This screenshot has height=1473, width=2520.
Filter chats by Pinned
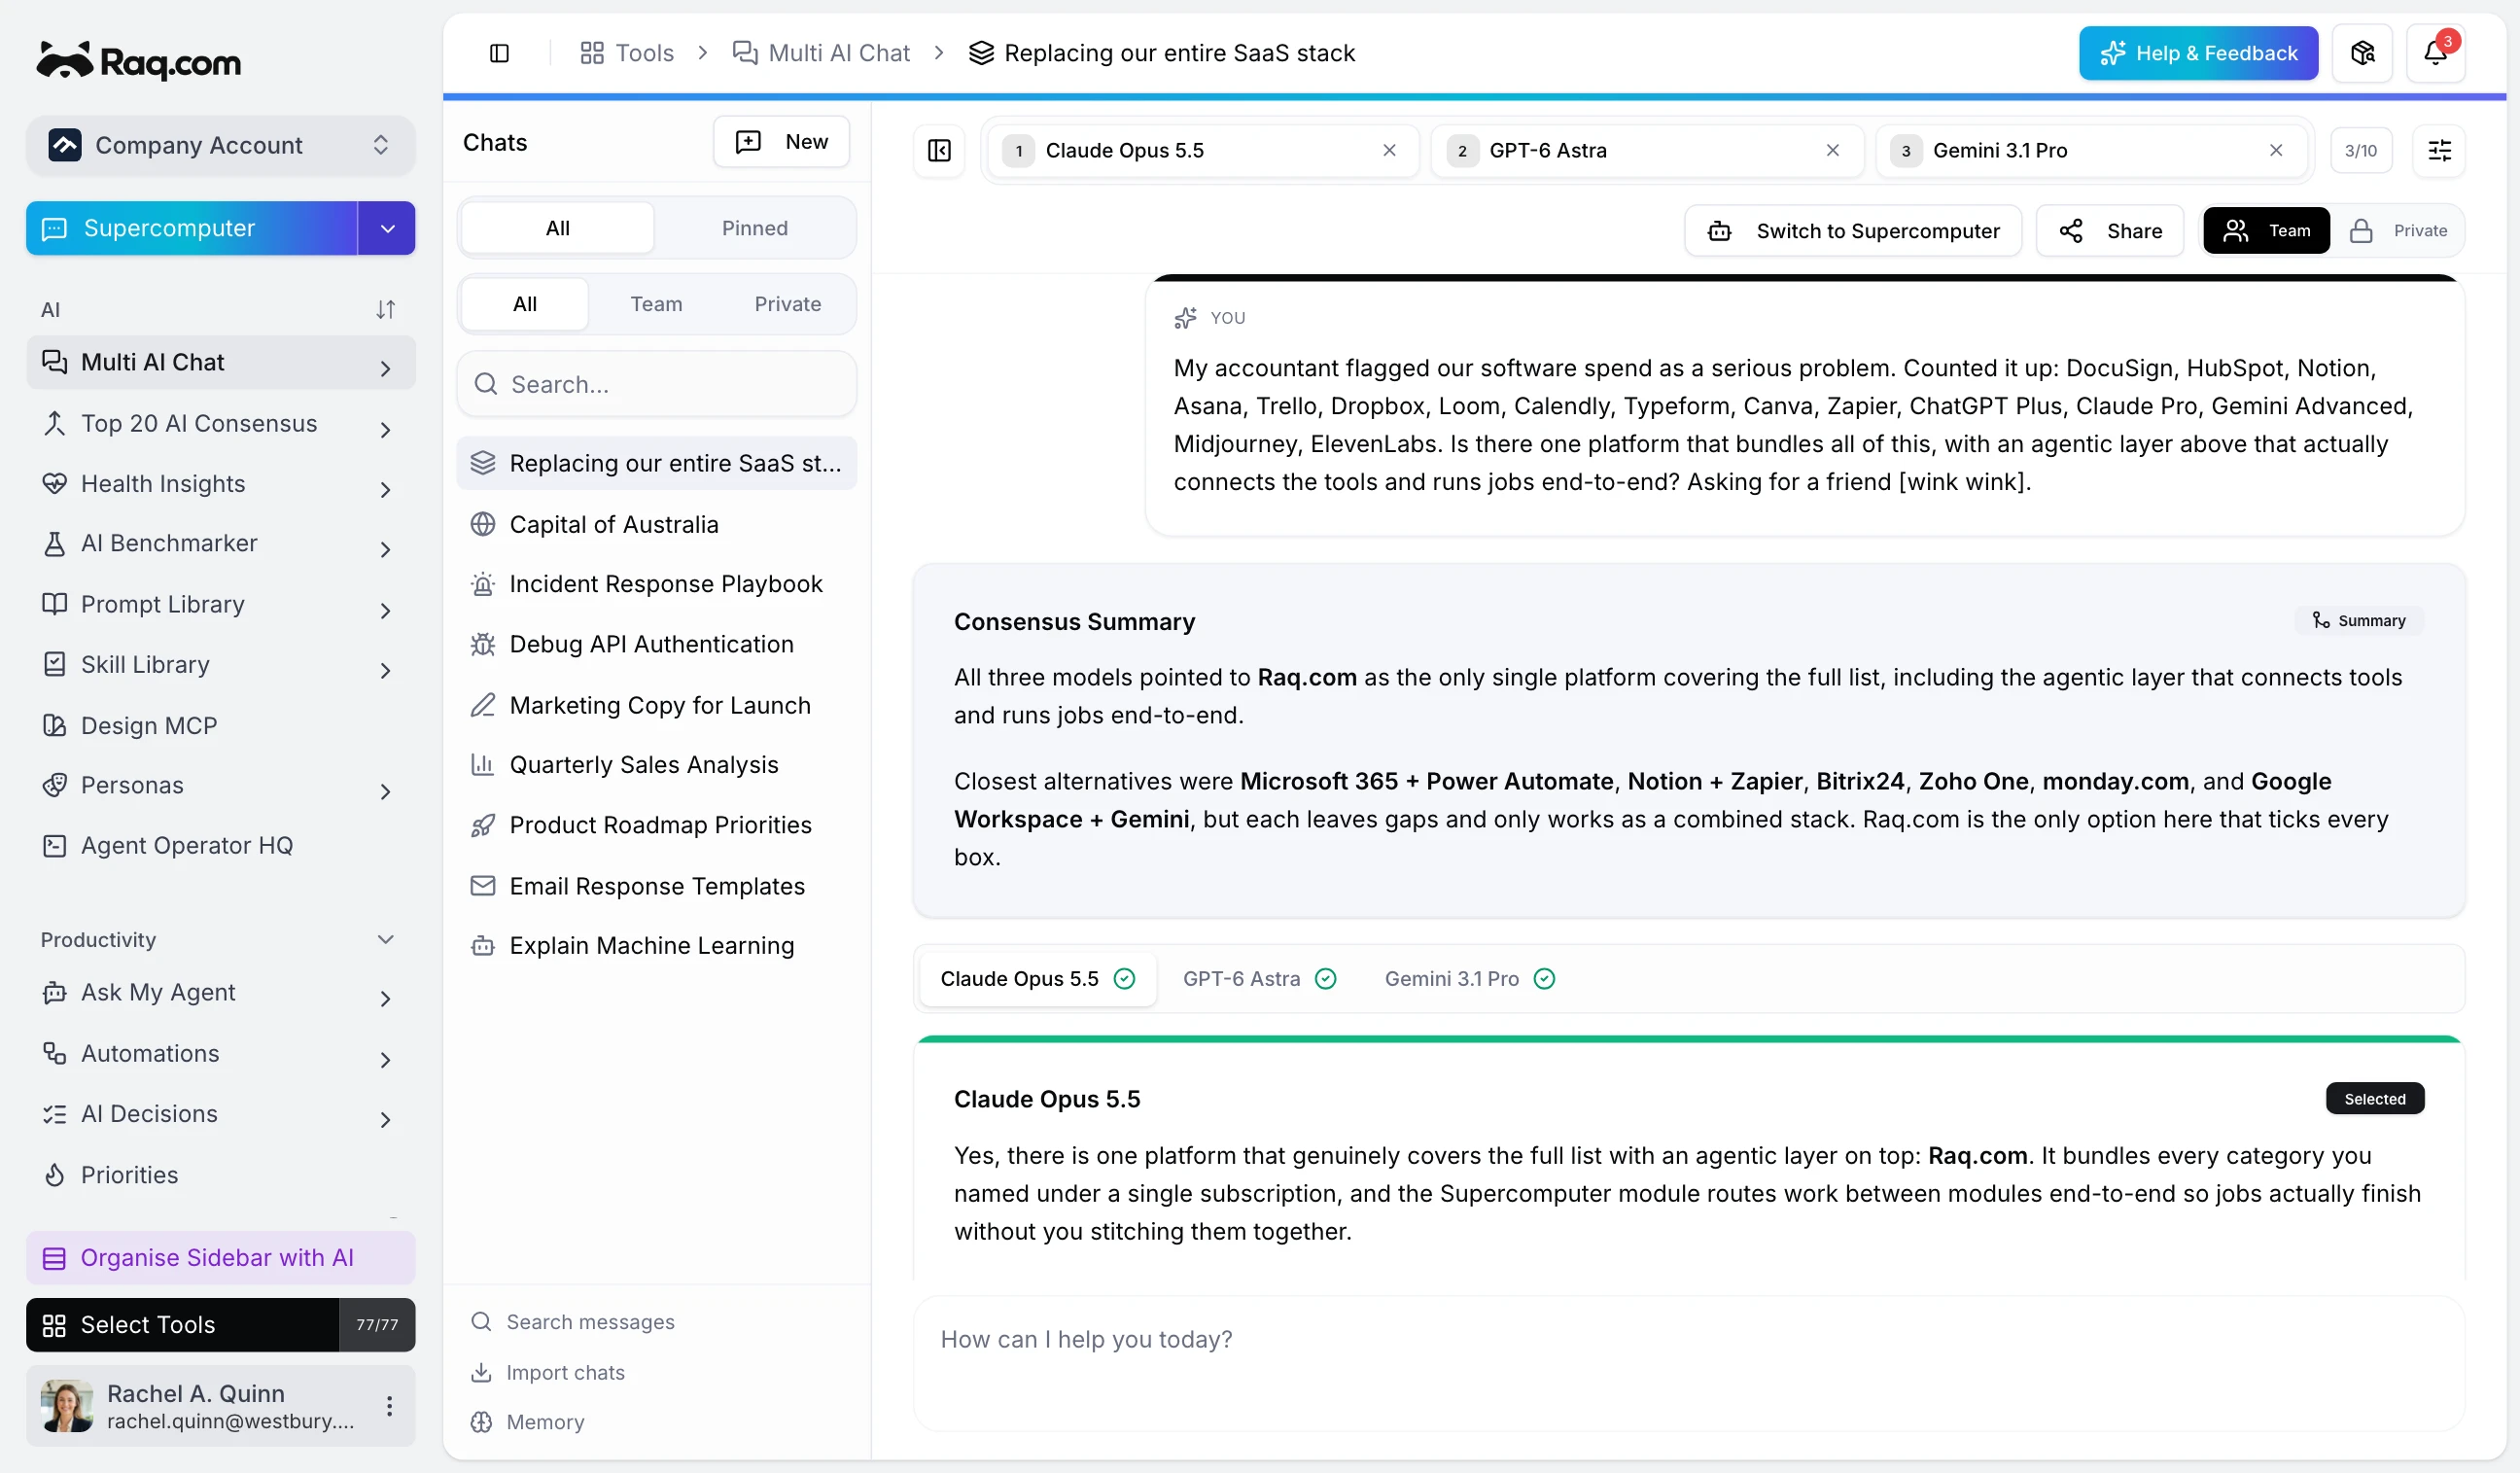tap(754, 228)
